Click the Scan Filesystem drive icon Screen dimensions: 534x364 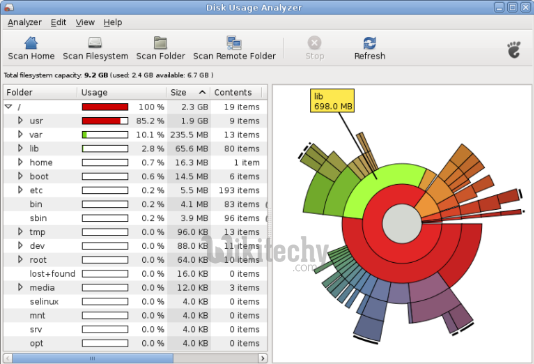tap(95, 43)
